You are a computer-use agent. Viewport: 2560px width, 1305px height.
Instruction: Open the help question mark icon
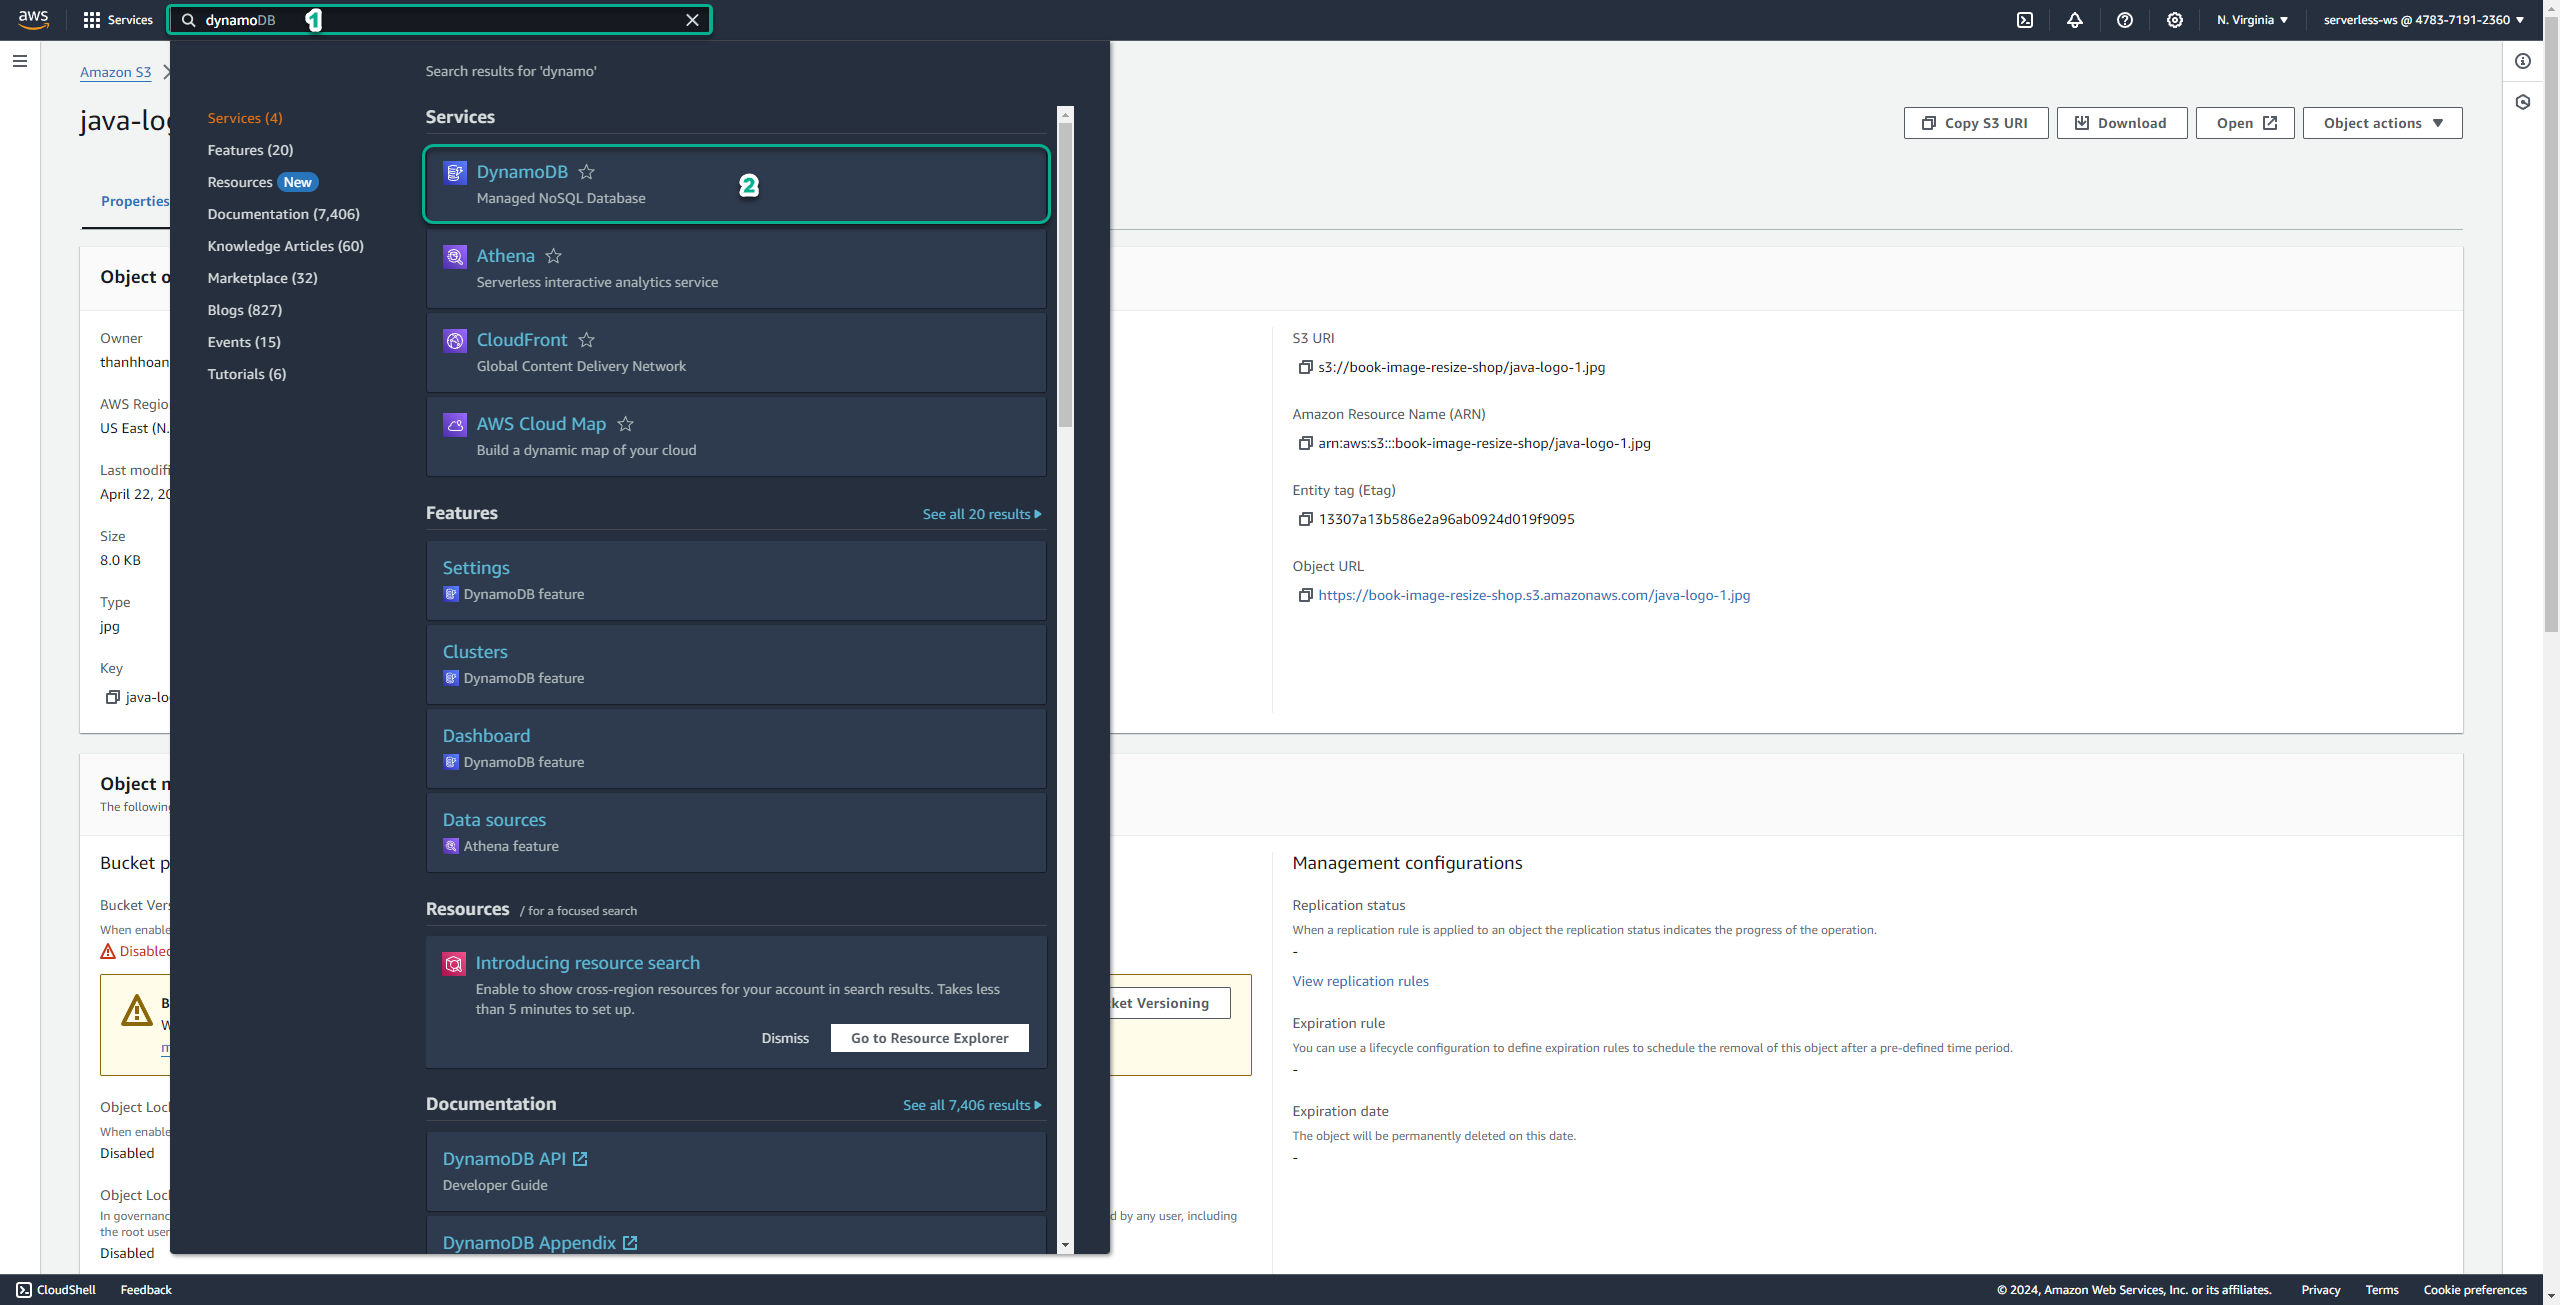click(x=2125, y=20)
